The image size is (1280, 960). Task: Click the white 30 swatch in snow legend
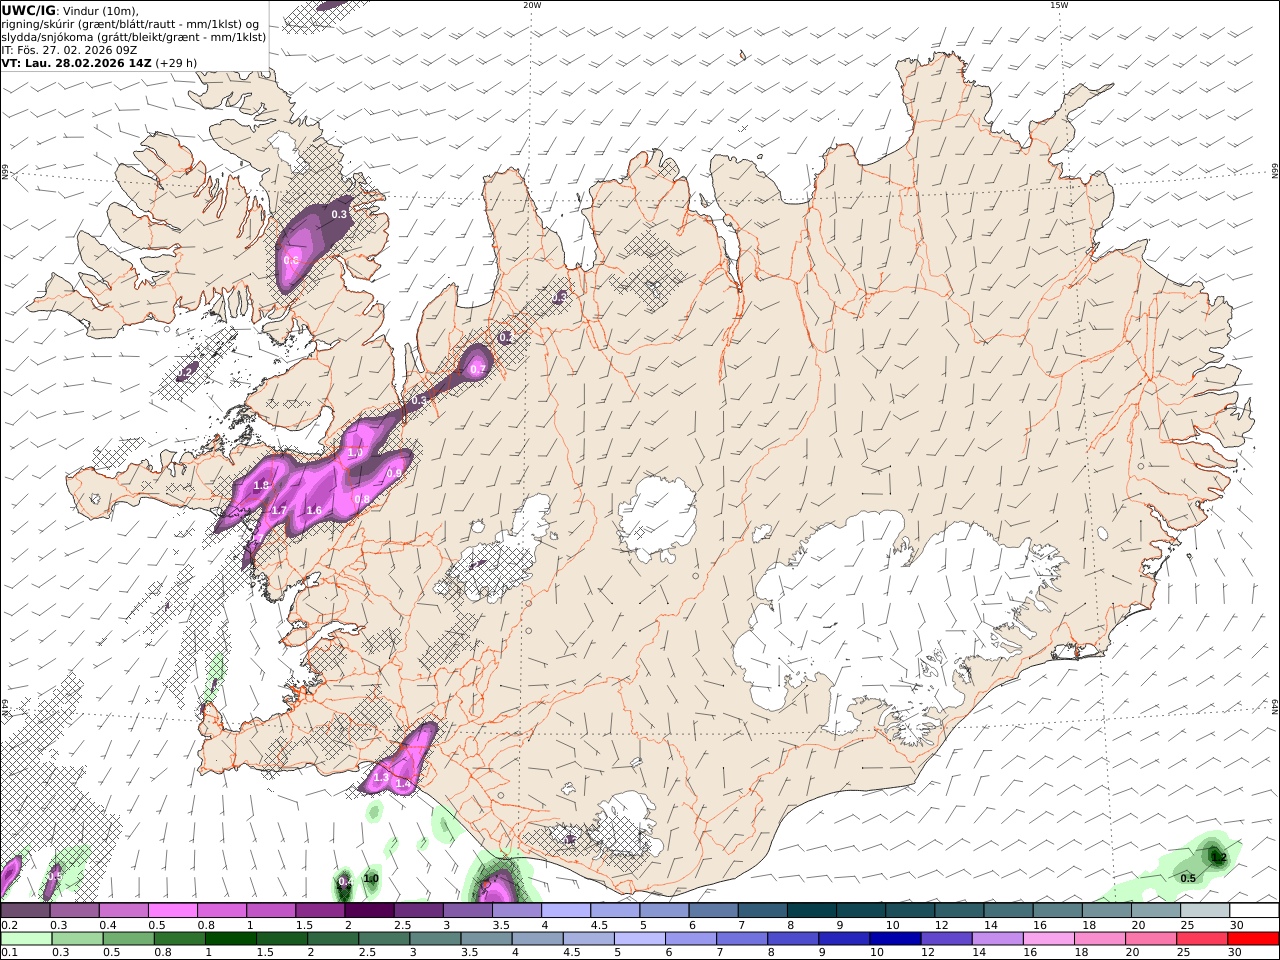[1254, 911]
